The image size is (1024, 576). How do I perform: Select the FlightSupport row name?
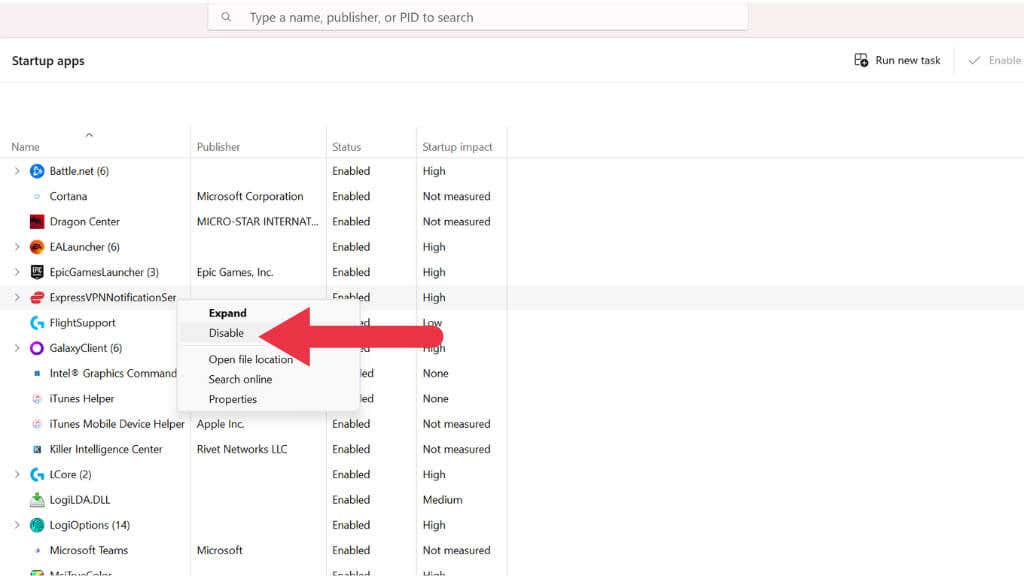(82, 323)
